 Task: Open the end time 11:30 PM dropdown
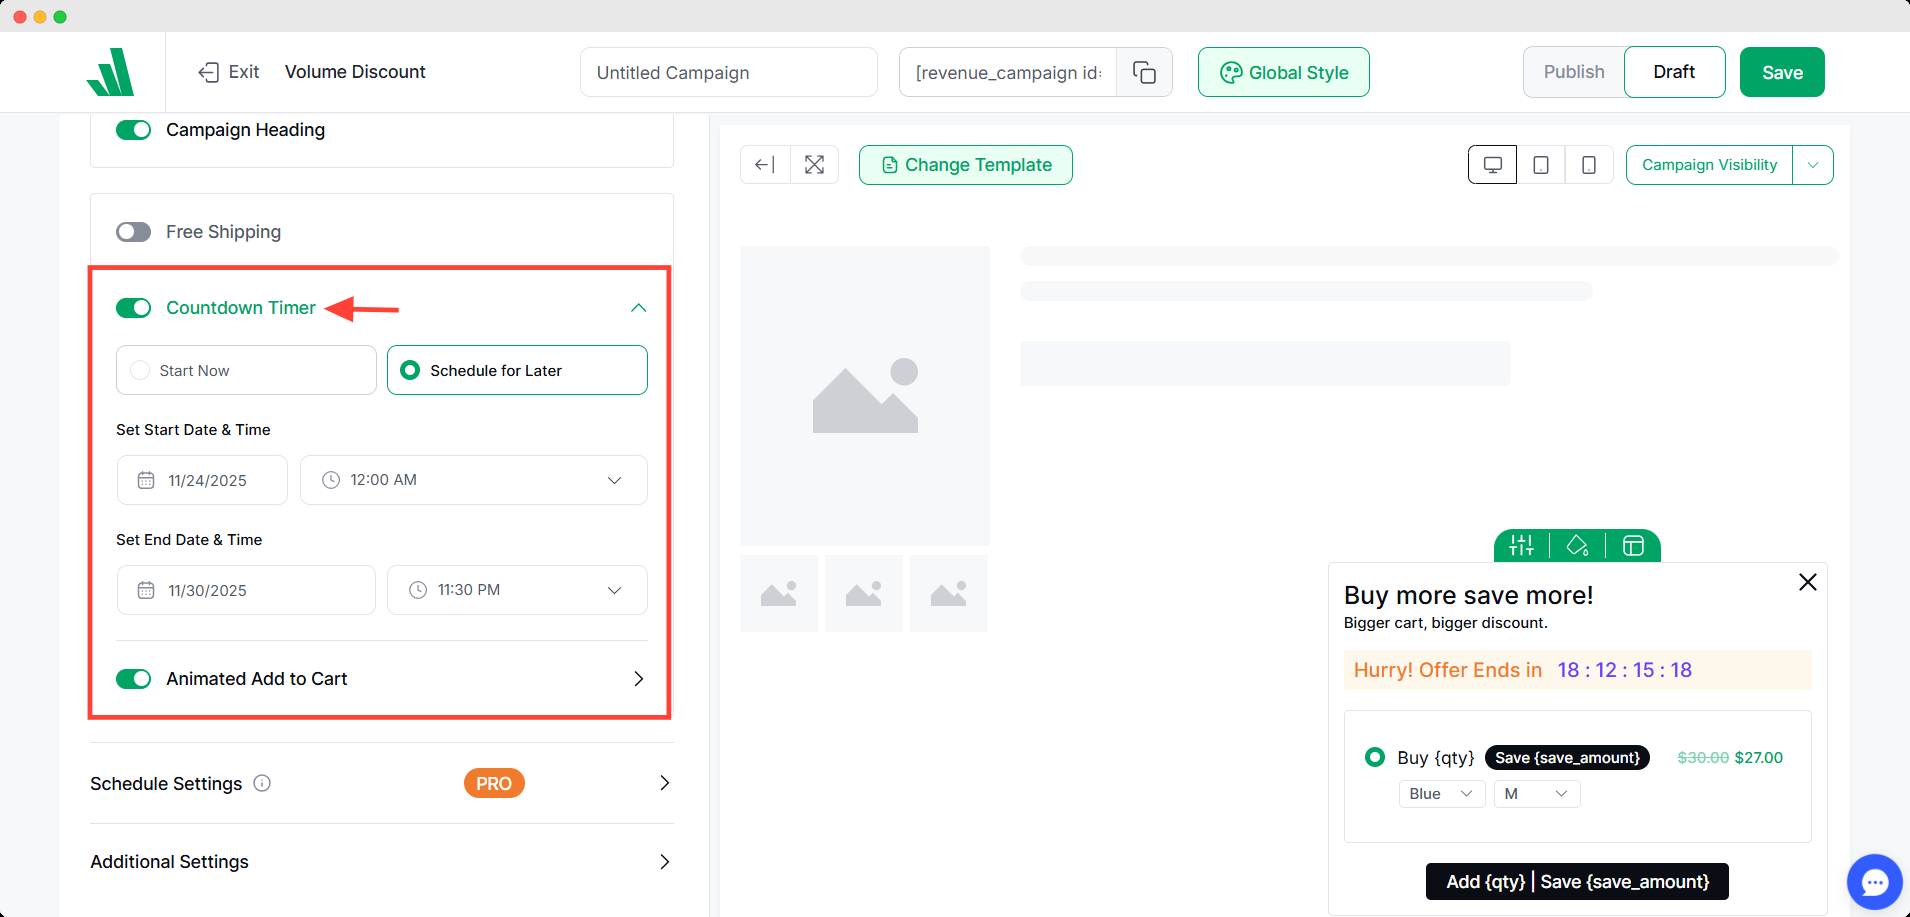(516, 590)
